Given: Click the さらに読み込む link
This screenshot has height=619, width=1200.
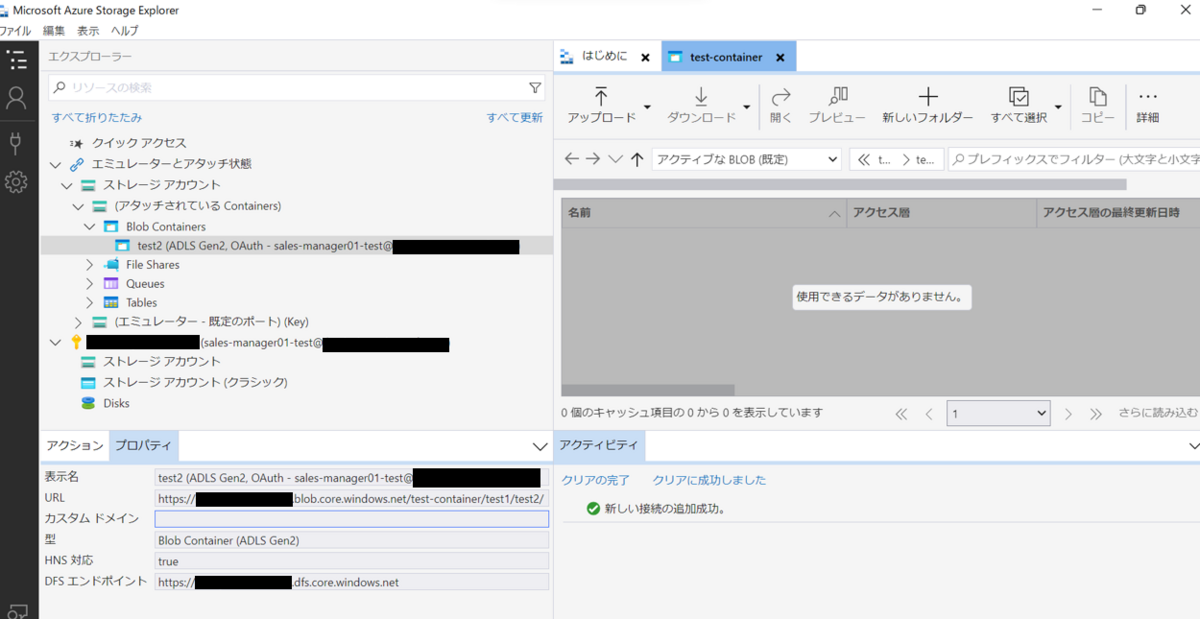Looking at the screenshot, I should pyautogui.click(x=1158, y=413).
